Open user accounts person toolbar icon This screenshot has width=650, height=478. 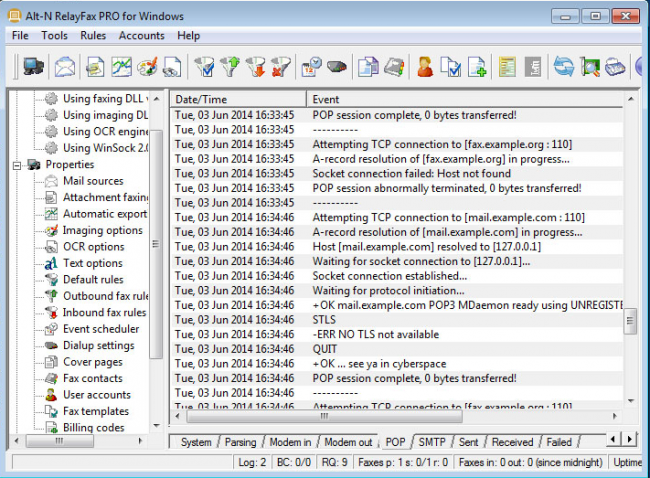click(x=425, y=67)
